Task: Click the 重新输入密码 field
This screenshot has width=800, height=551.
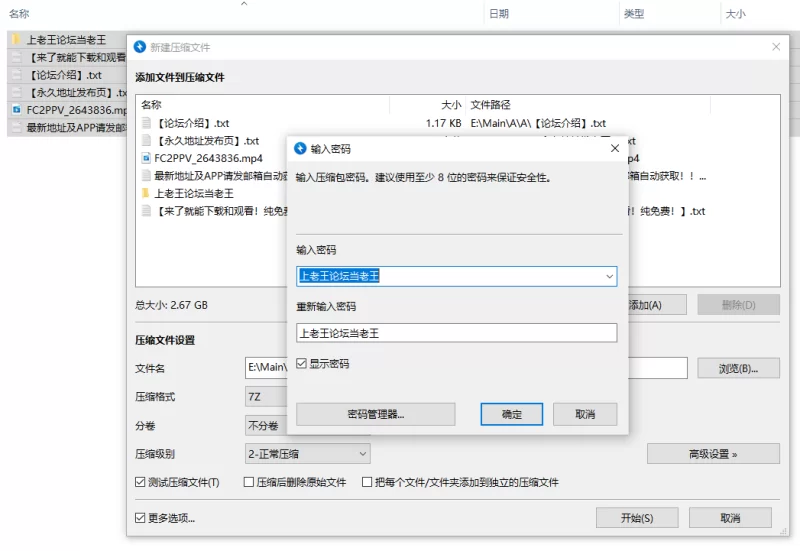Action: [457, 333]
